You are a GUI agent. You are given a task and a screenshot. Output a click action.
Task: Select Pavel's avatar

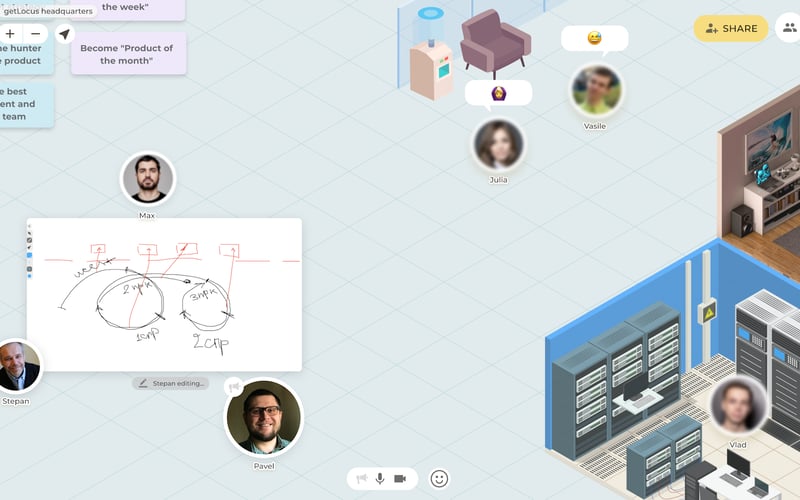pos(264,417)
